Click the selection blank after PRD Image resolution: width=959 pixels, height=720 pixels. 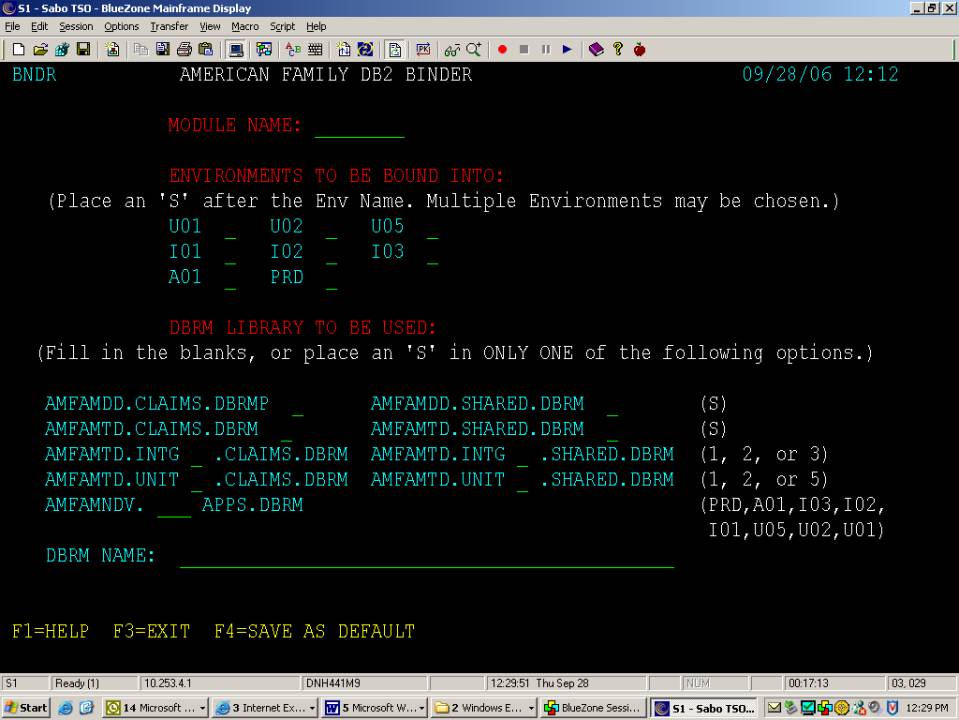331,279
